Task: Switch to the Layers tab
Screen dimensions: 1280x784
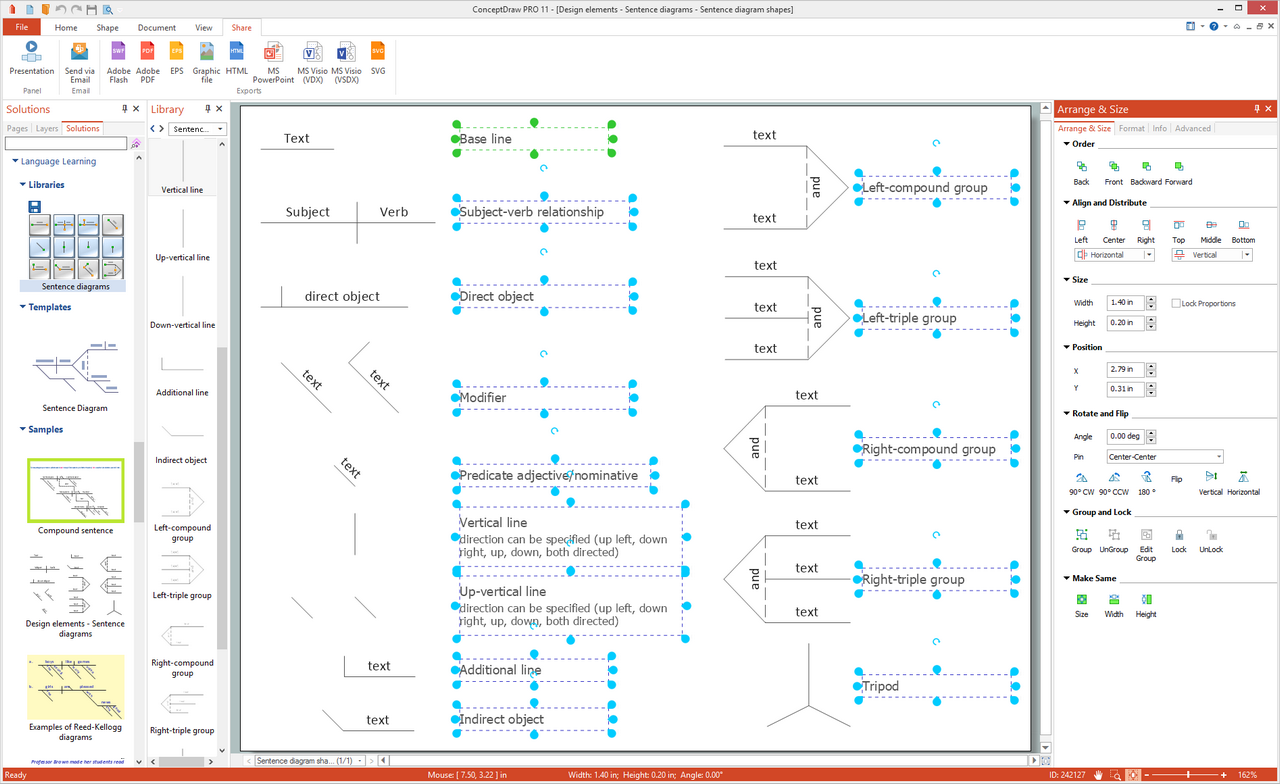Action: click(x=47, y=128)
